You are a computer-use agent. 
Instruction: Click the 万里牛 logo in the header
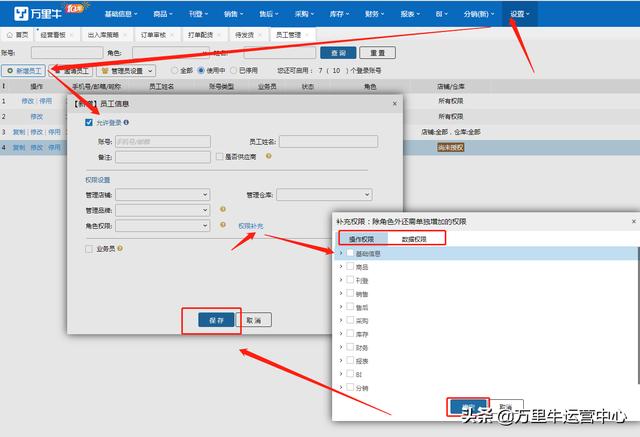tap(38, 13)
